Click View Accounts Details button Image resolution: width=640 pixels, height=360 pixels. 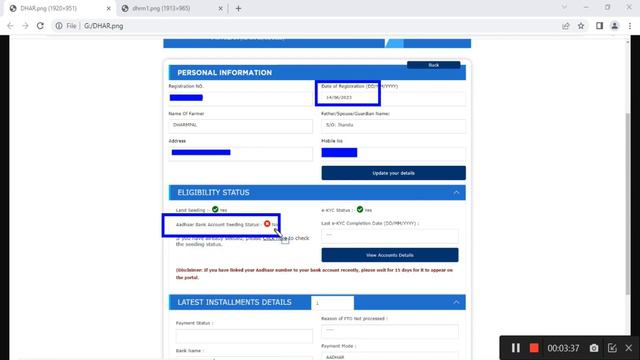click(390, 255)
